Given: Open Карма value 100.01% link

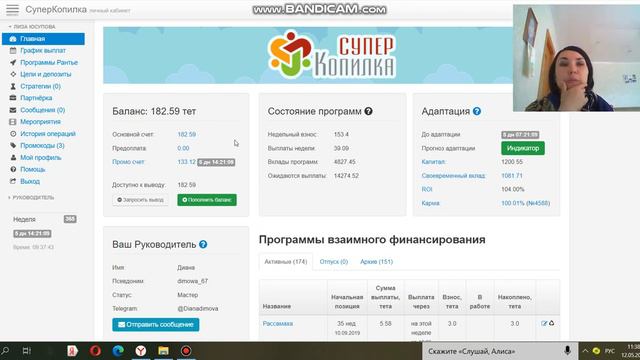Looking at the screenshot, I should coord(525,203).
